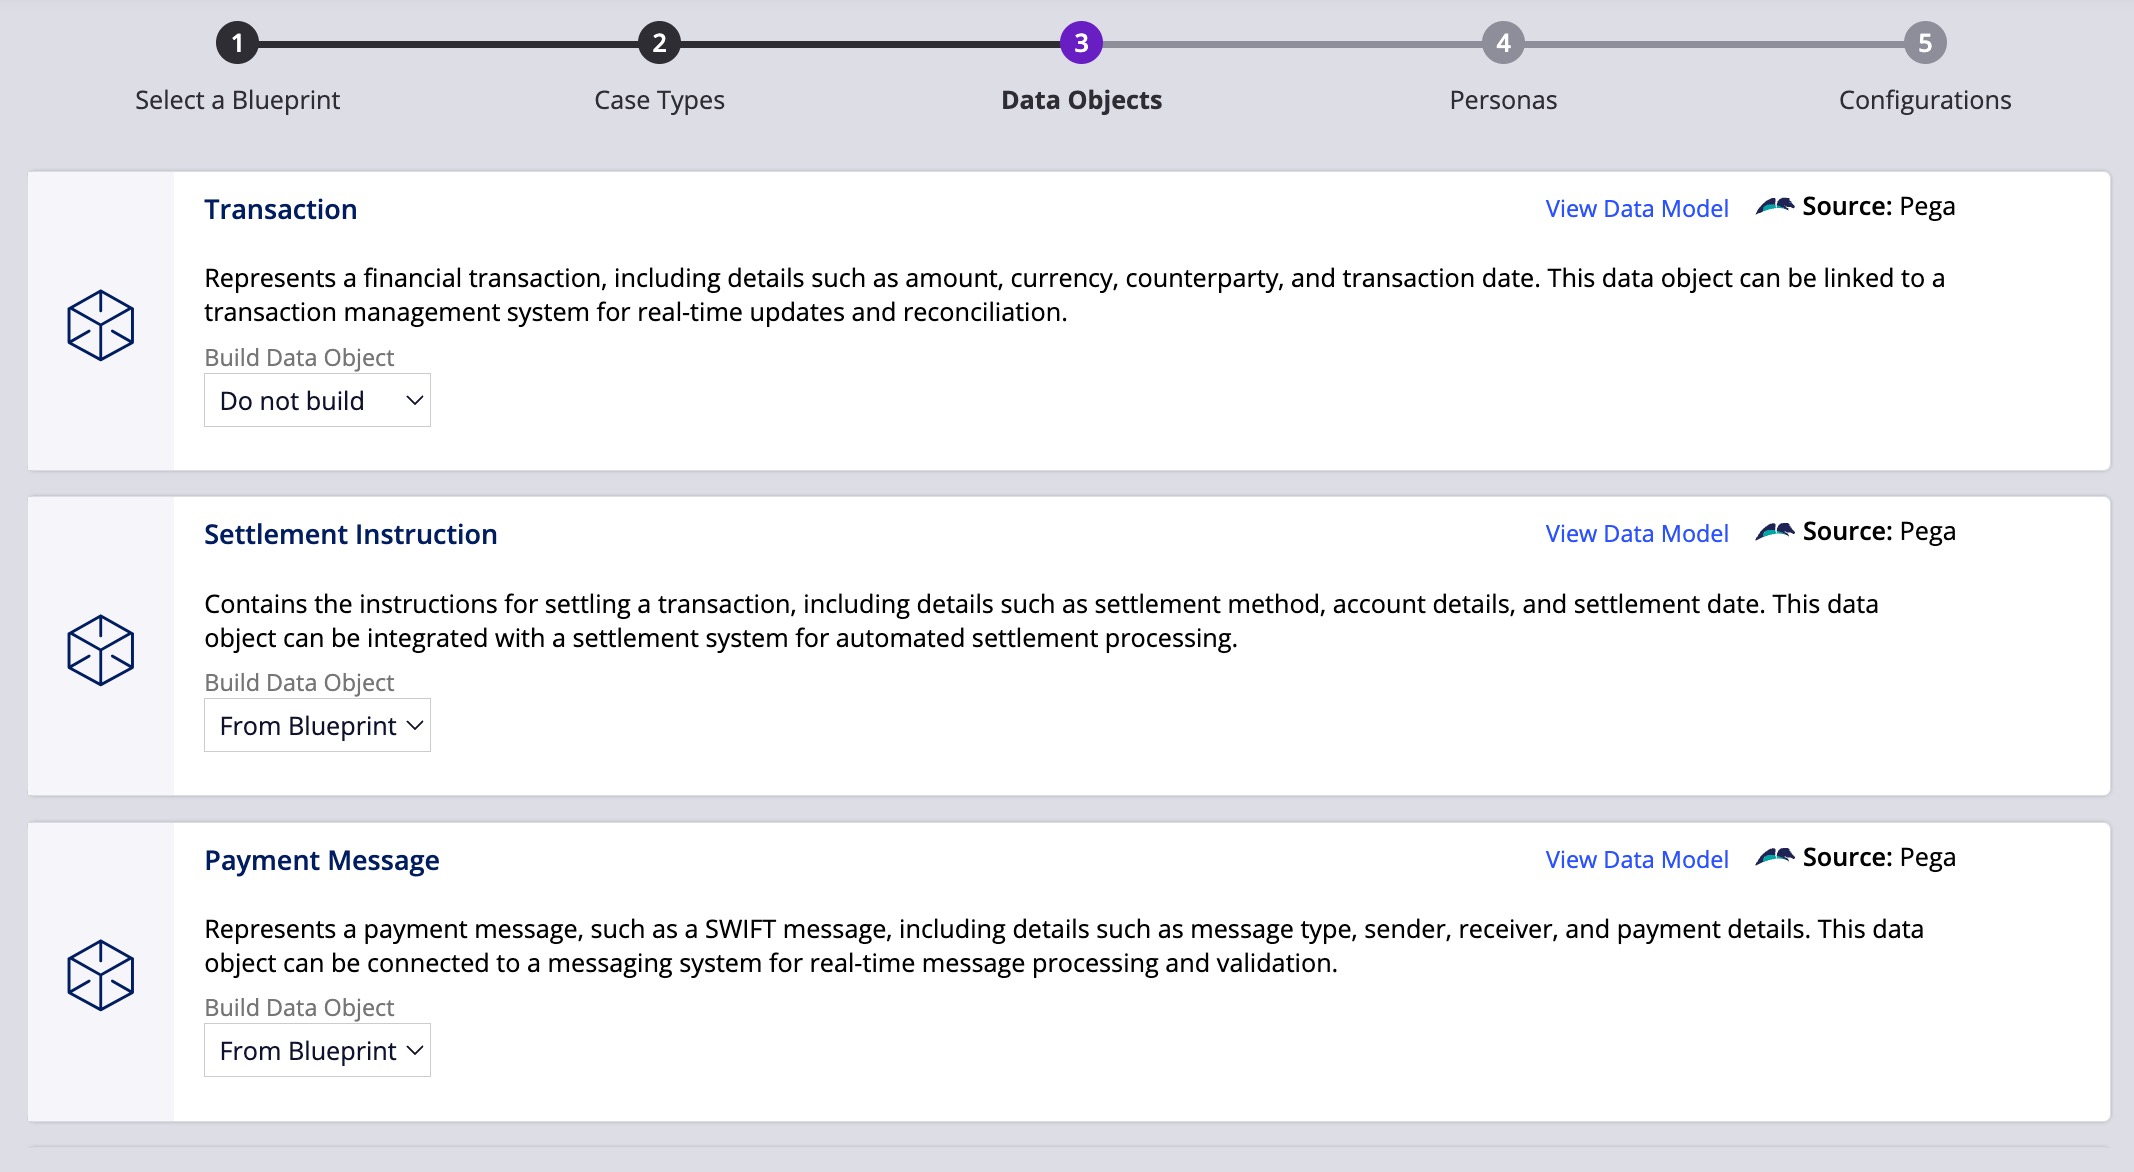Select step 5 circle in progress bar
Viewport: 2134px width, 1172px height.
click(1925, 43)
